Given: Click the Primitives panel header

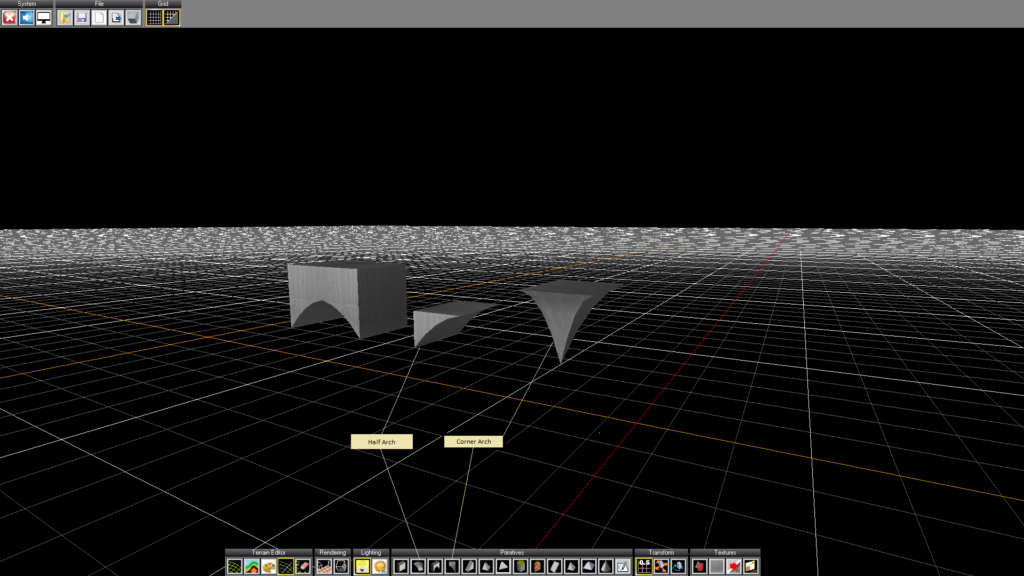Looking at the screenshot, I should coord(512,552).
